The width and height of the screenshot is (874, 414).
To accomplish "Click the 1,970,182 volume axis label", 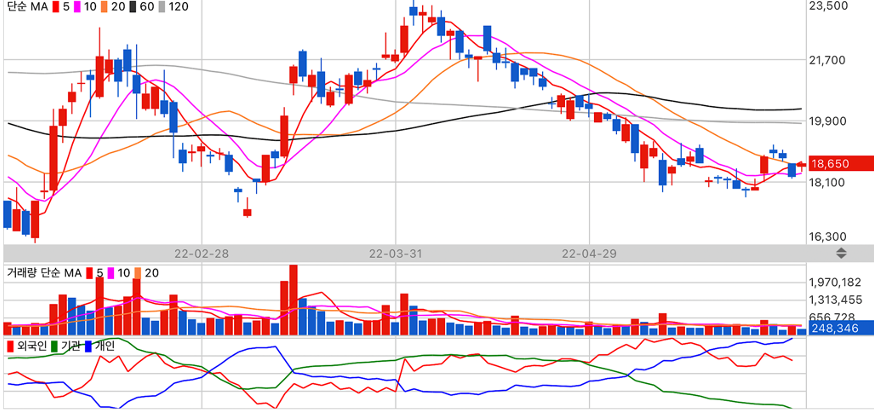I will [835, 283].
